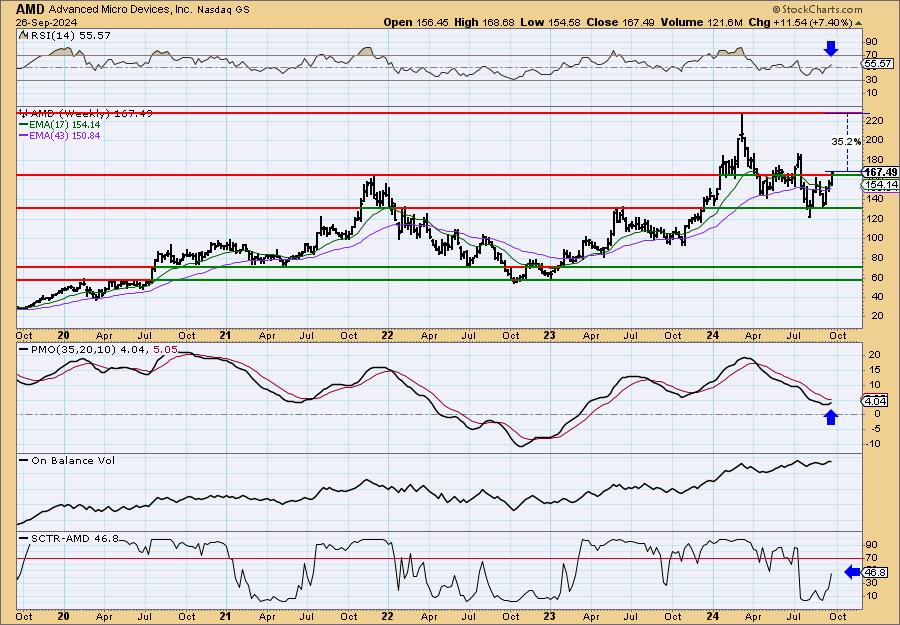The image size is (900, 625).
Task: Click the 100 mark on the price axis
Action: point(875,238)
